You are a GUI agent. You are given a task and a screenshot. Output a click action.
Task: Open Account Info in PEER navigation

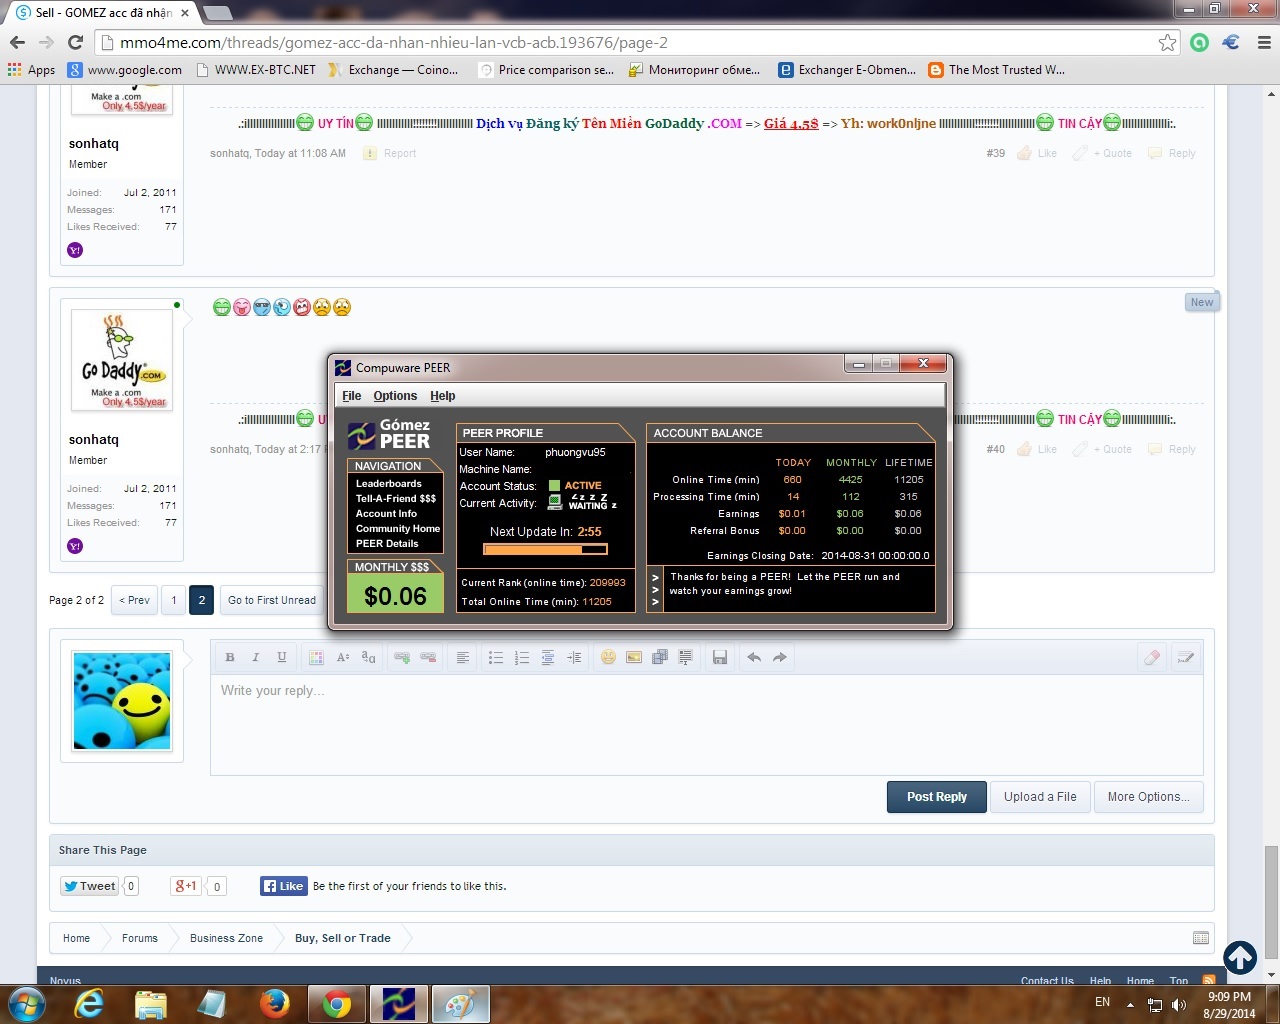coord(386,514)
